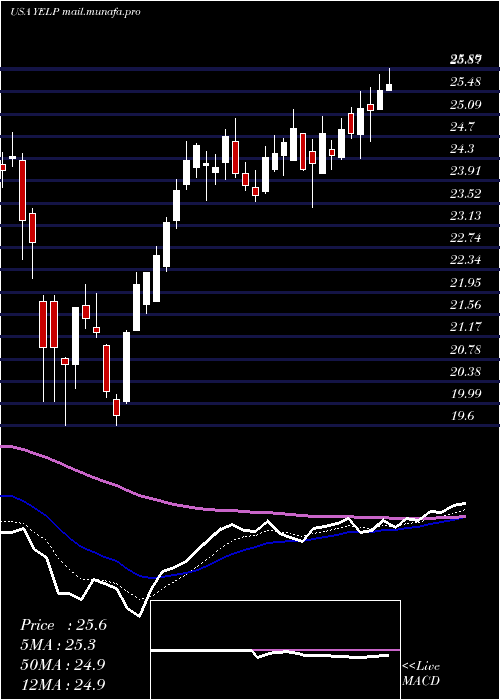
Task: Click the 23.91 price axis label
Action: [466, 171]
